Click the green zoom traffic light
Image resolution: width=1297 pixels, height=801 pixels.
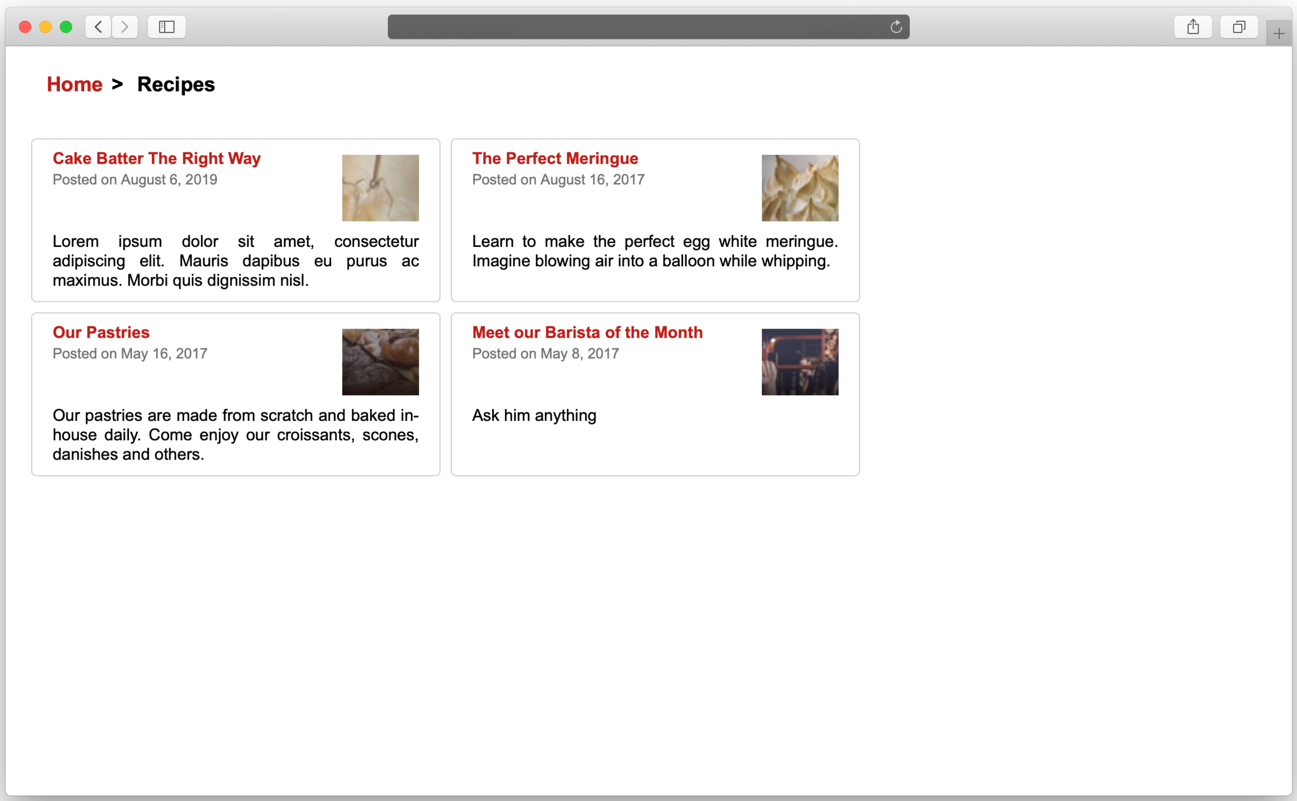tap(65, 27)
